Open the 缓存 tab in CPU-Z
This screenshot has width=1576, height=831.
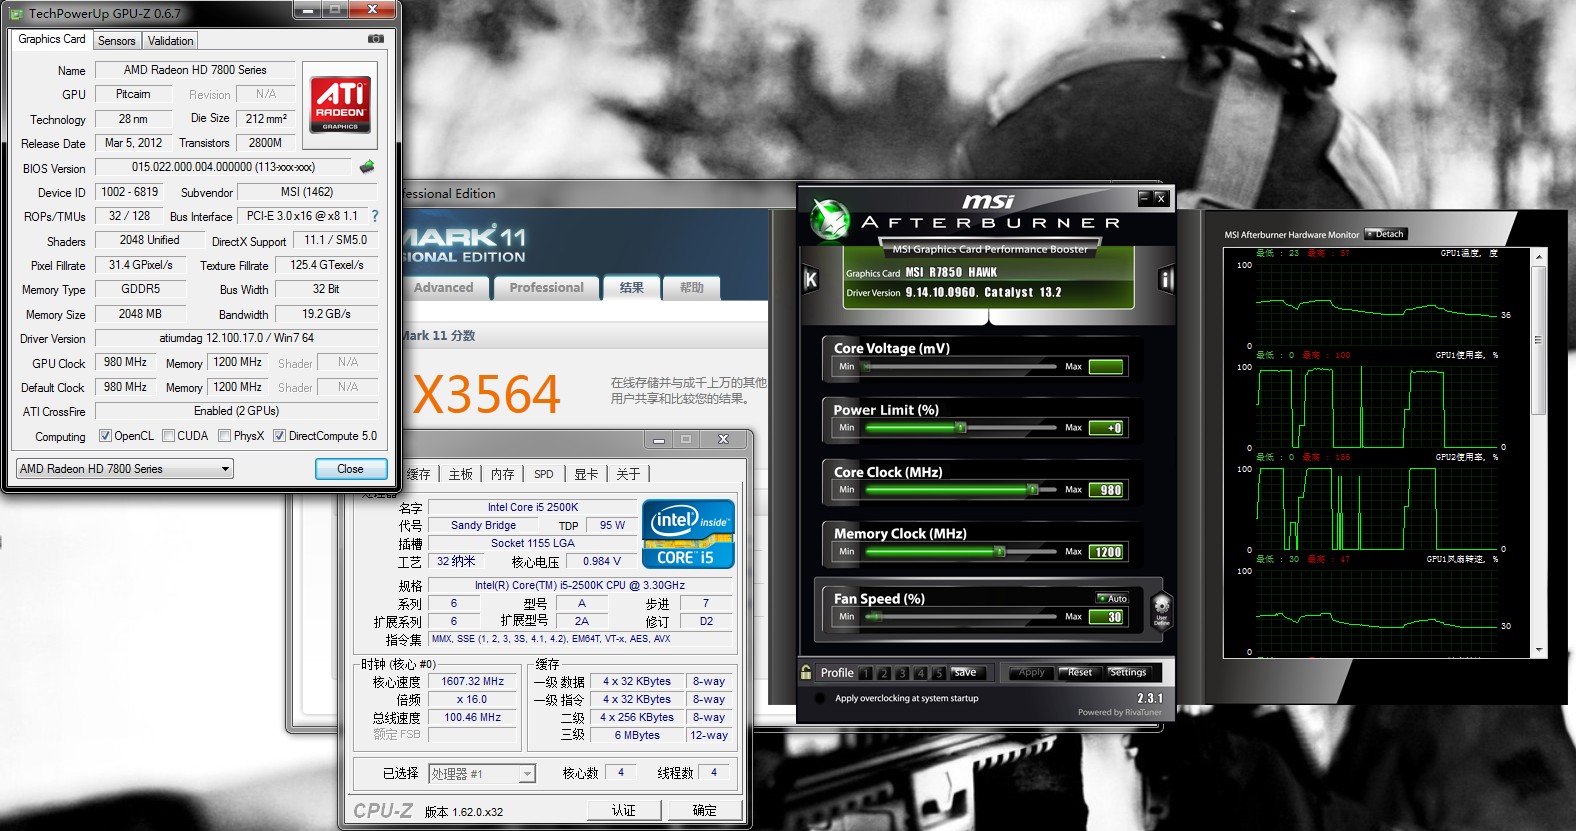point(419,474)
